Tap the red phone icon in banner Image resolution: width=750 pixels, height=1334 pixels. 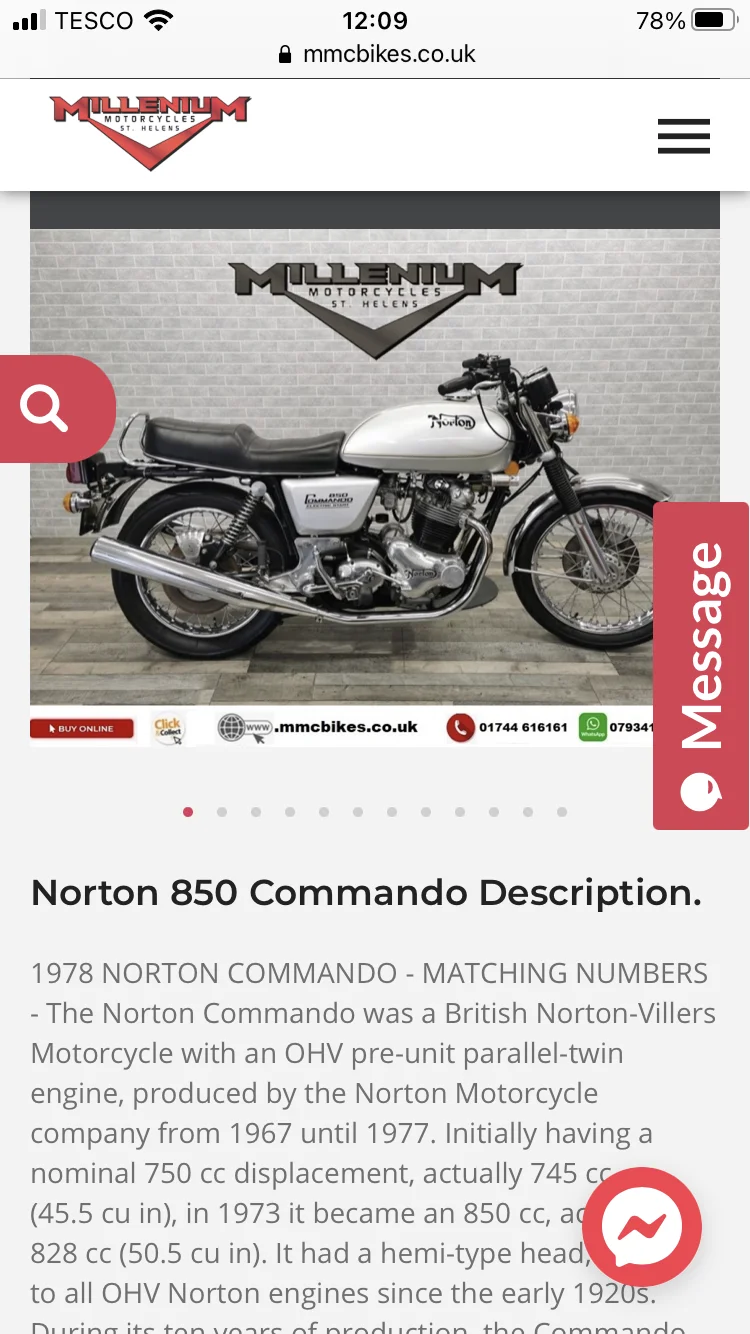(460, 727)
